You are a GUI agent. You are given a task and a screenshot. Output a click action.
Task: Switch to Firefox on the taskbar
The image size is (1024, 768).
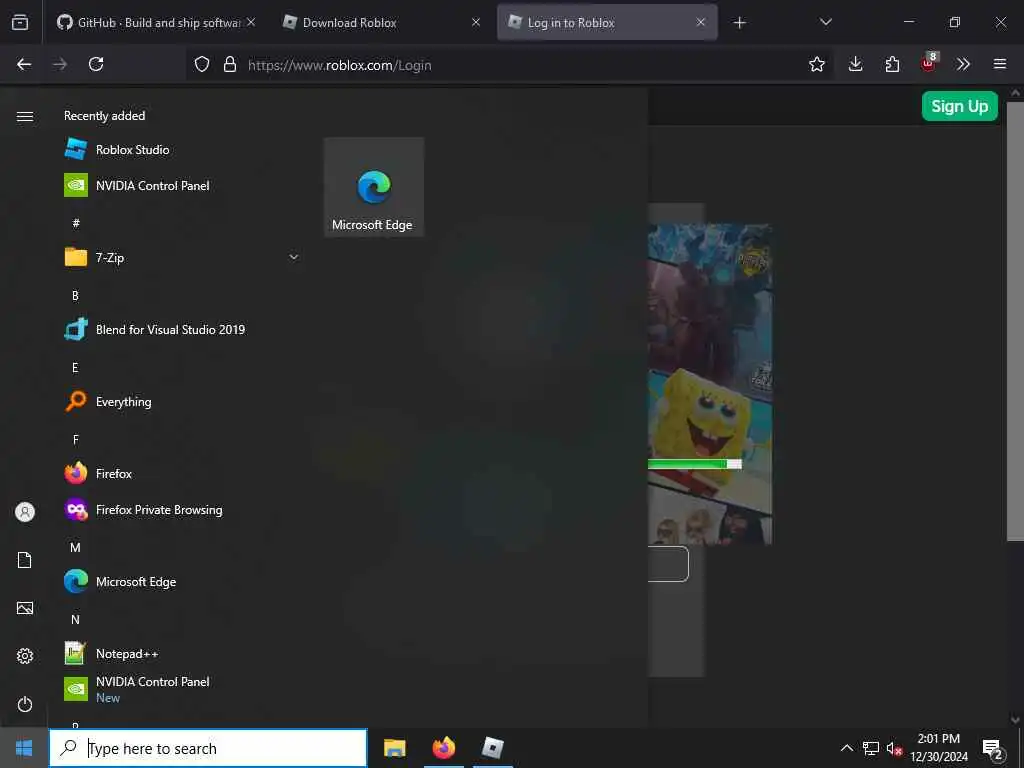click(443, 748)
